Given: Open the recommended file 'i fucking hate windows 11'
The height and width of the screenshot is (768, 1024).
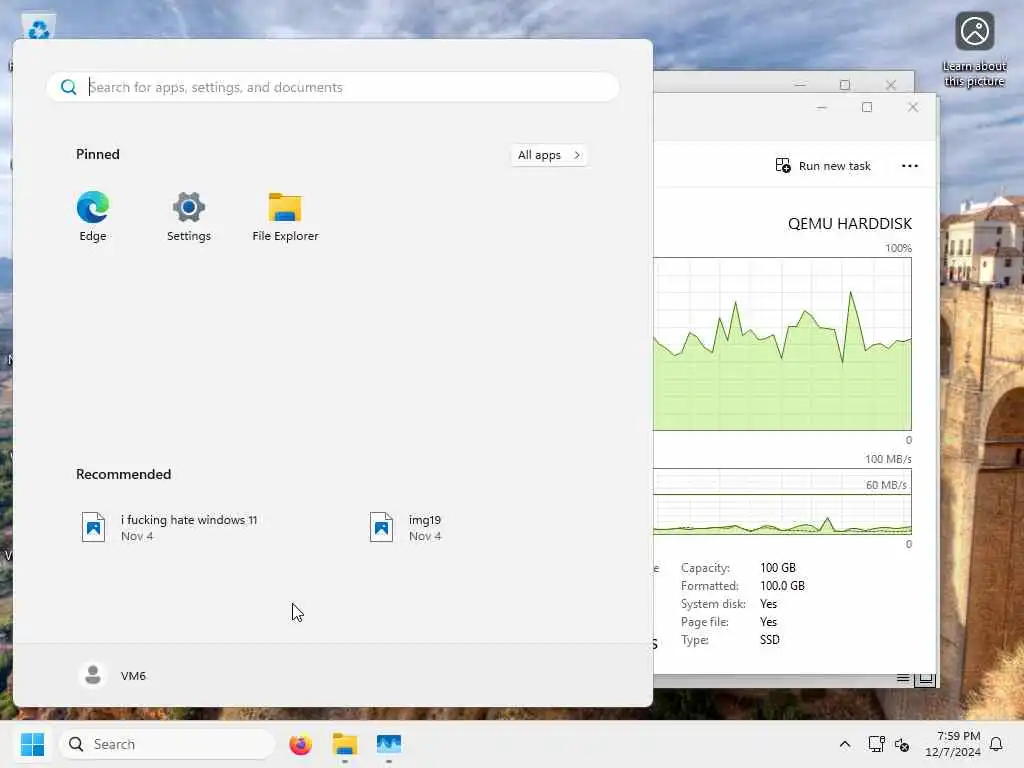Looking at the screenshot, I should click(x=170, y=527).
